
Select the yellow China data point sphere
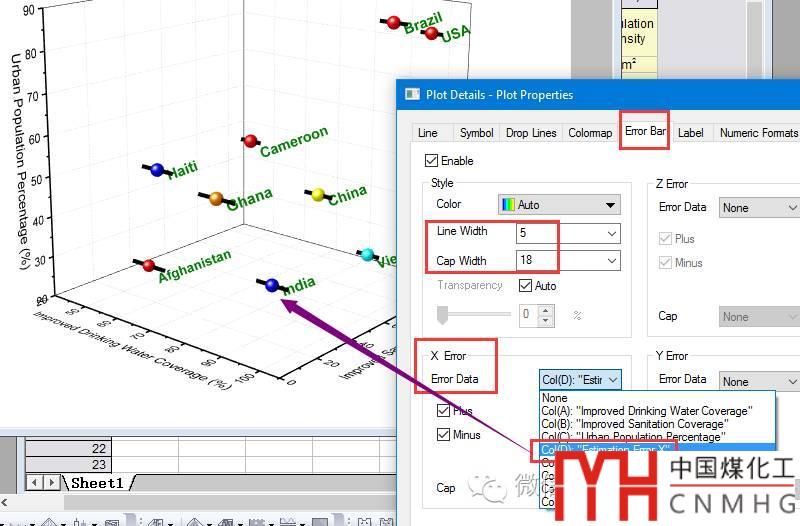click(x=319, y=195)
